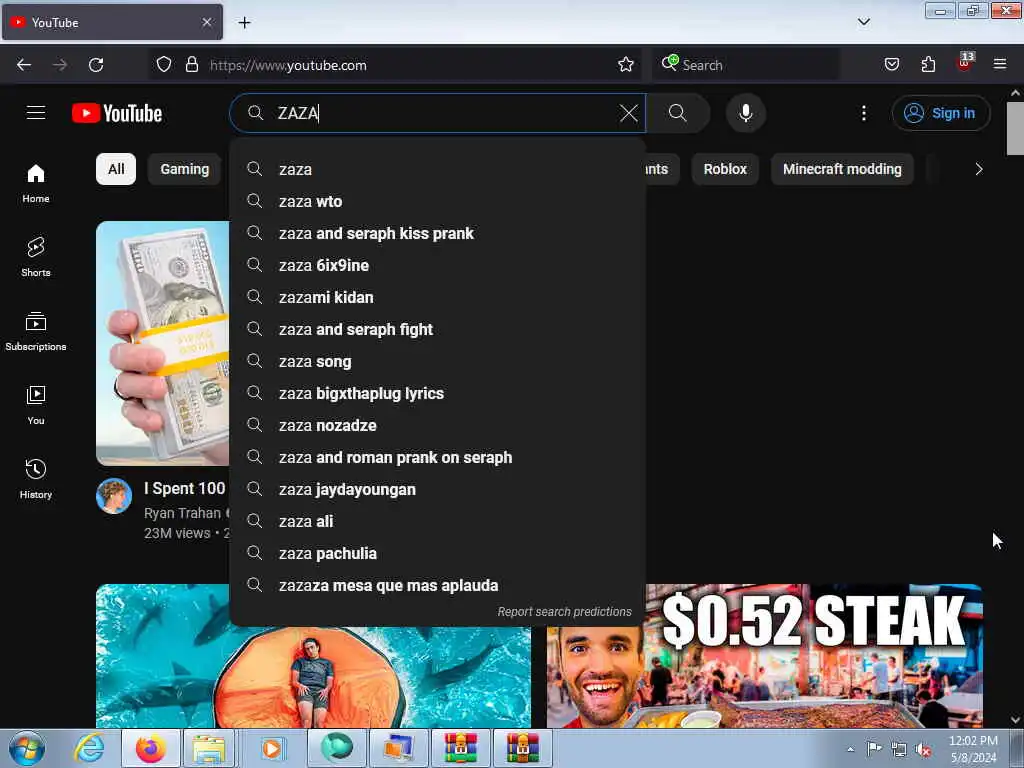This screenshot has width=1024, height=768.
Task: Submit search with magnifier button
Action: 678,113
